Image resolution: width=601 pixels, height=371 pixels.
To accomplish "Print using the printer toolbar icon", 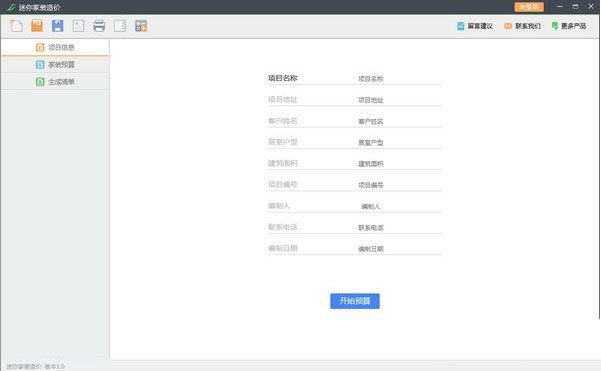I will pos(99,26).
